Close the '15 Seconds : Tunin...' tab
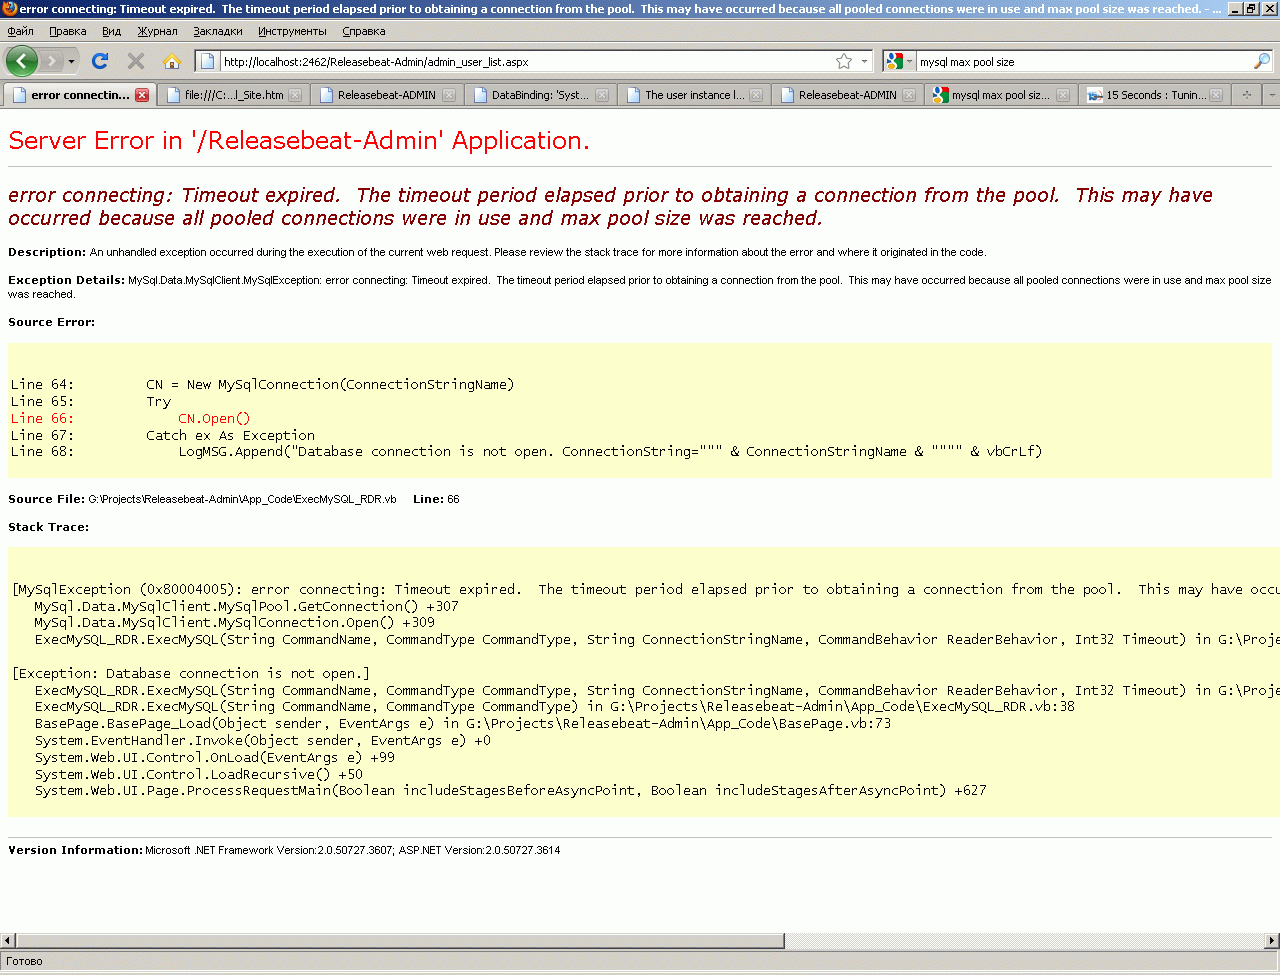The image size is (1280, 975). pos(1216,95)
